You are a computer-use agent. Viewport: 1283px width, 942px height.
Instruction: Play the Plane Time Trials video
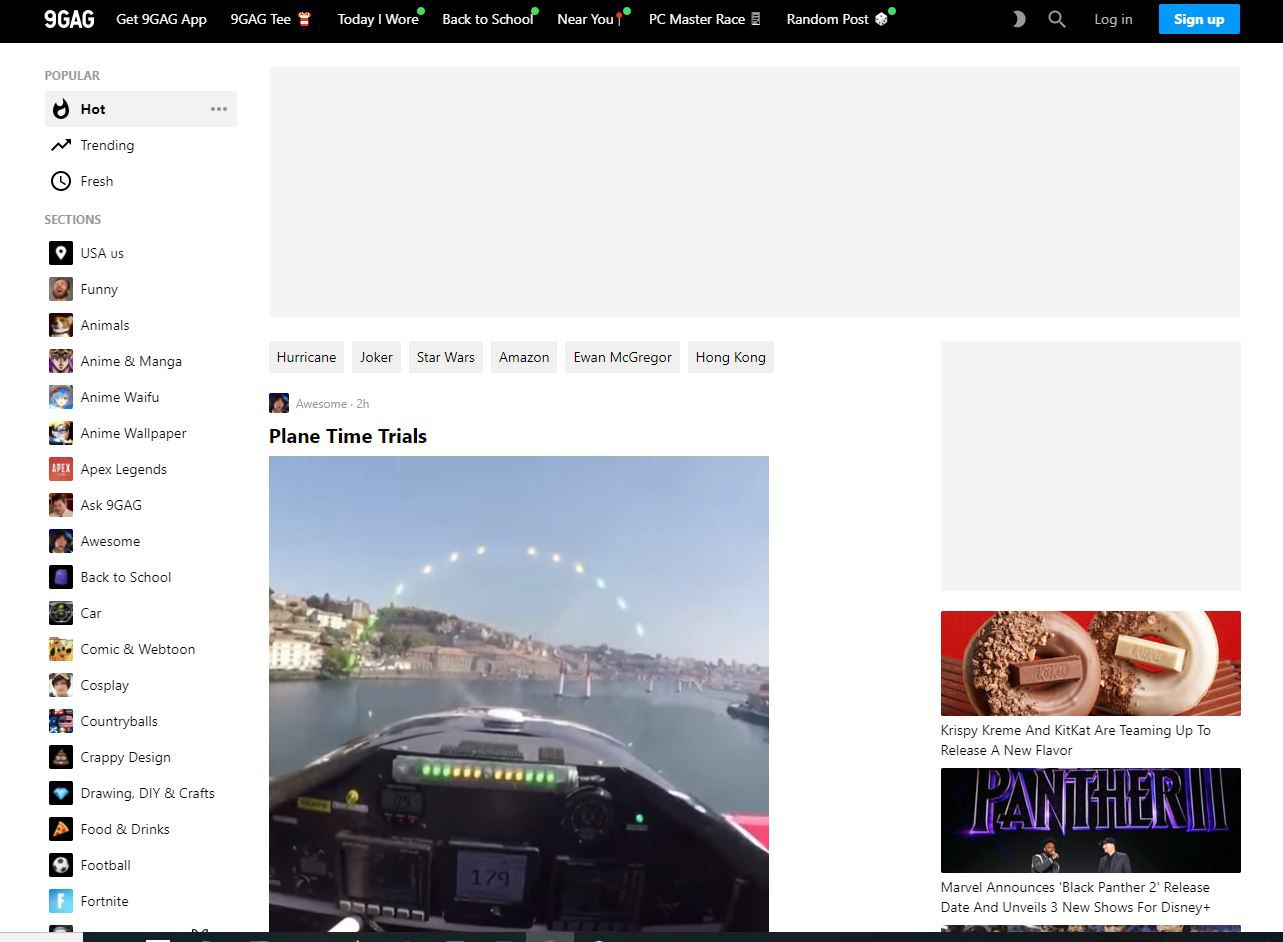pyautogui.click(x=519, y=694)
